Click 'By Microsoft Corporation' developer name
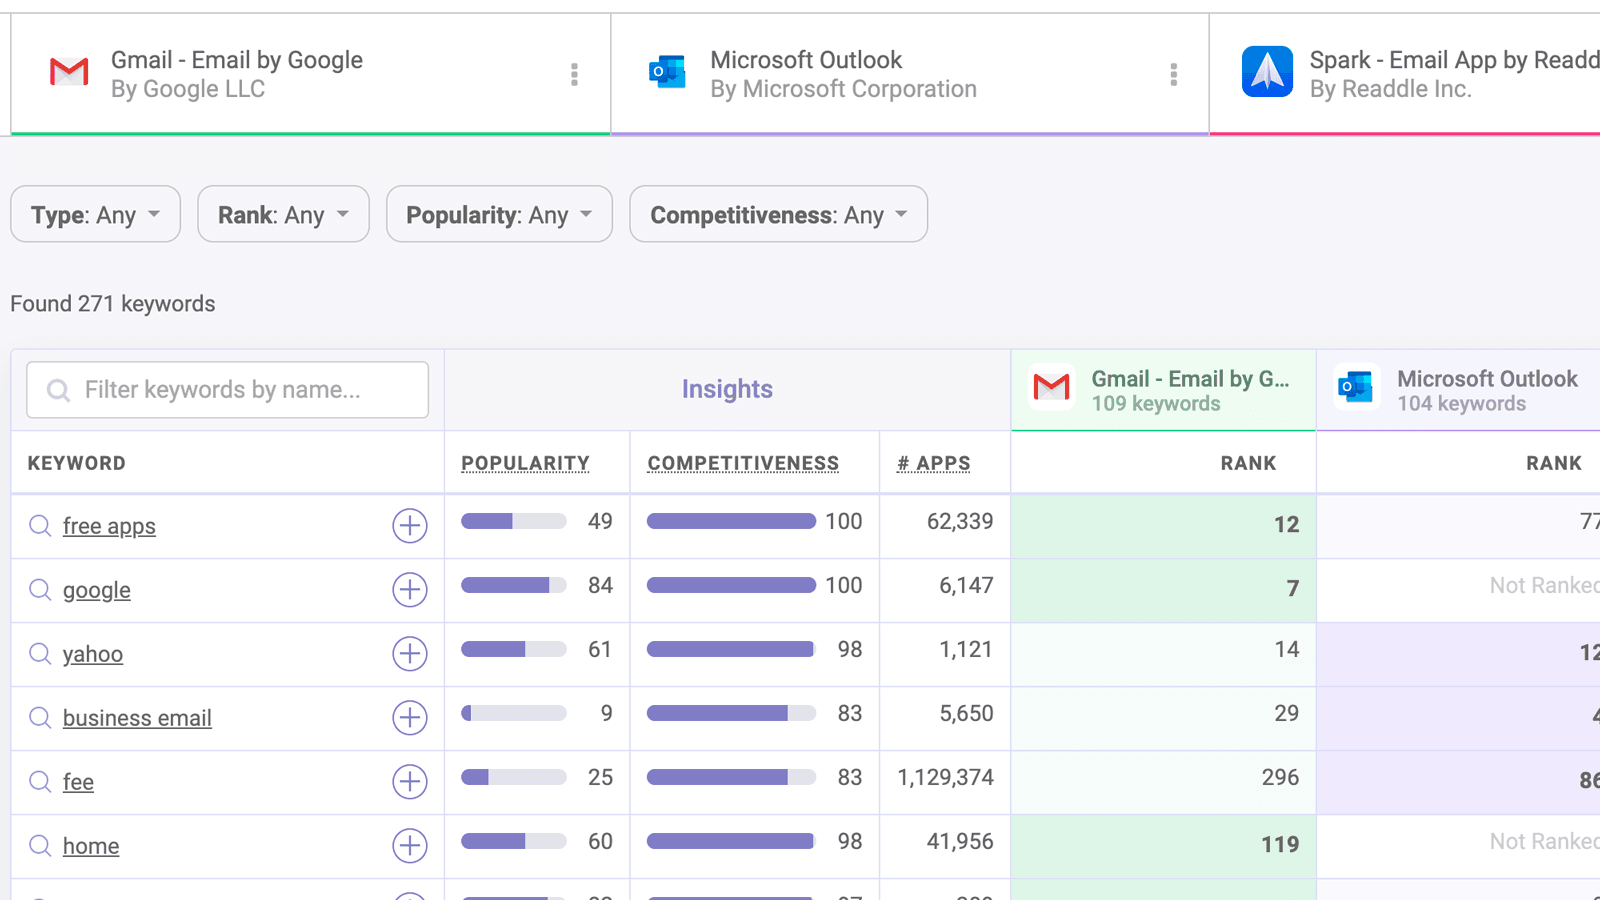The width and height of the screenshot is (1600, 900). [843, 89]
